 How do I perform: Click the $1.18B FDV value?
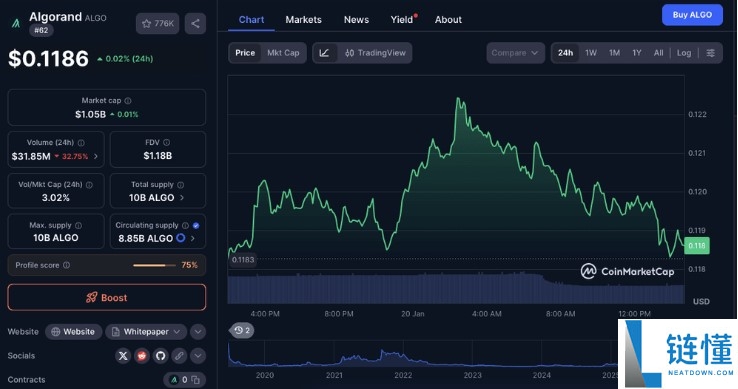coord(158,156)
